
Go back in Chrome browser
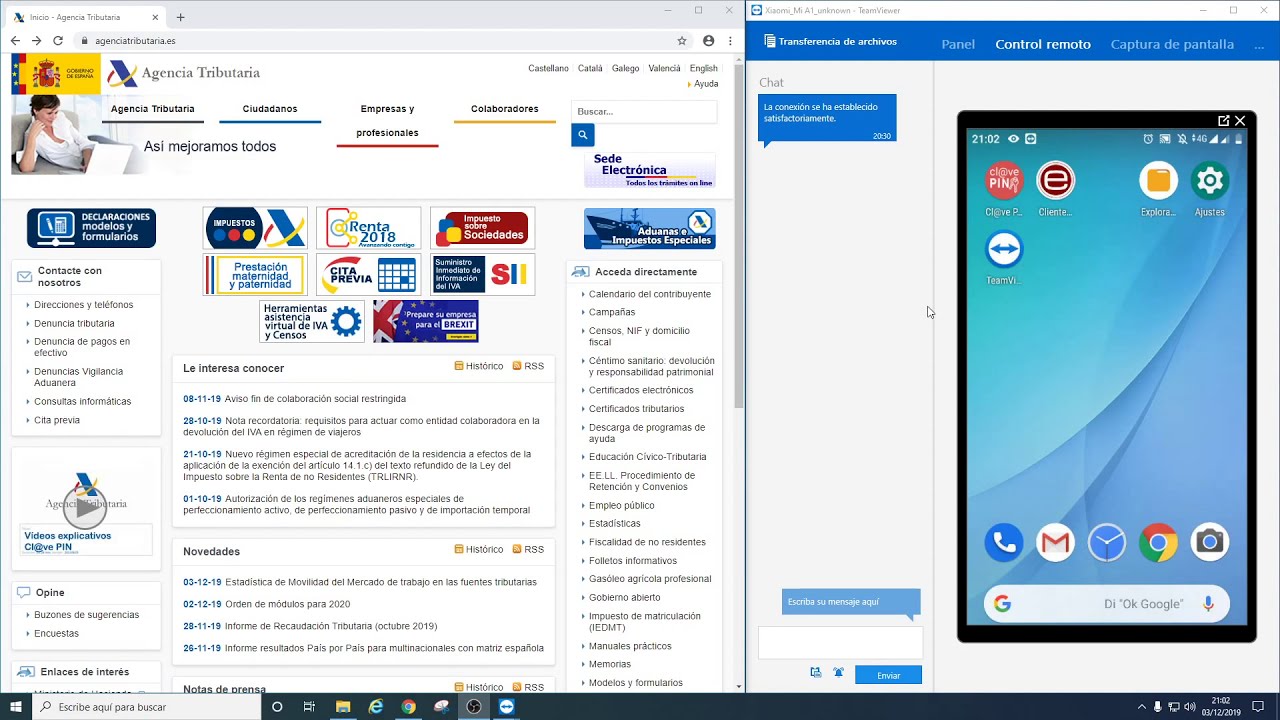point(14,41)
